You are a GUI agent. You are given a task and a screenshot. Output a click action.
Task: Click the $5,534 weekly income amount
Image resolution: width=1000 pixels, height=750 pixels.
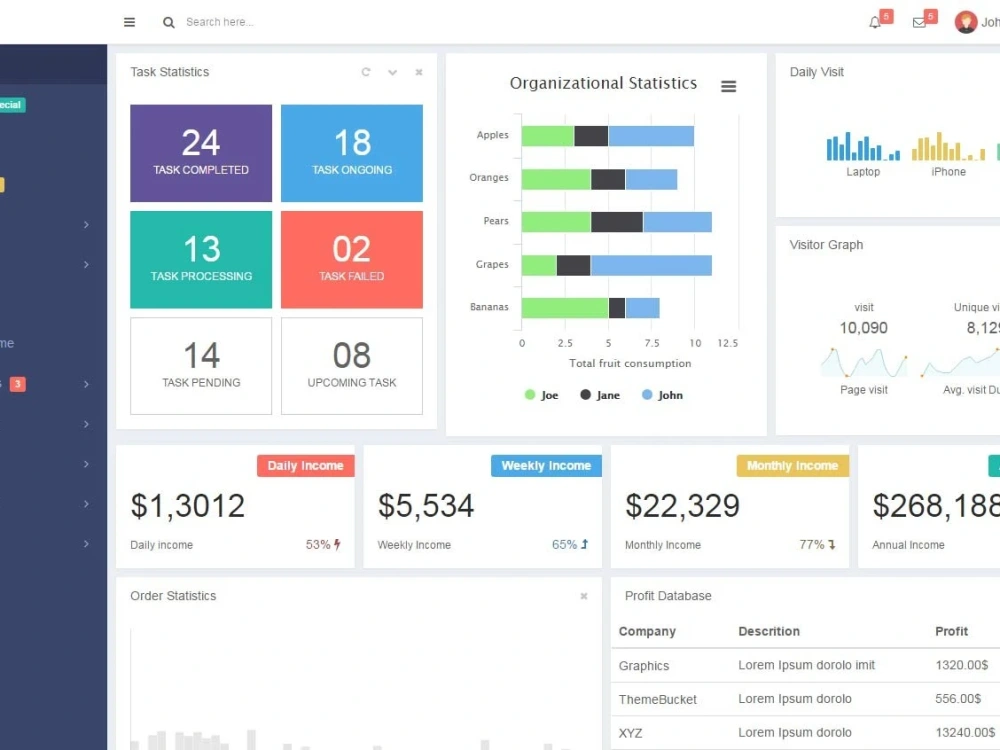point(426,506)
